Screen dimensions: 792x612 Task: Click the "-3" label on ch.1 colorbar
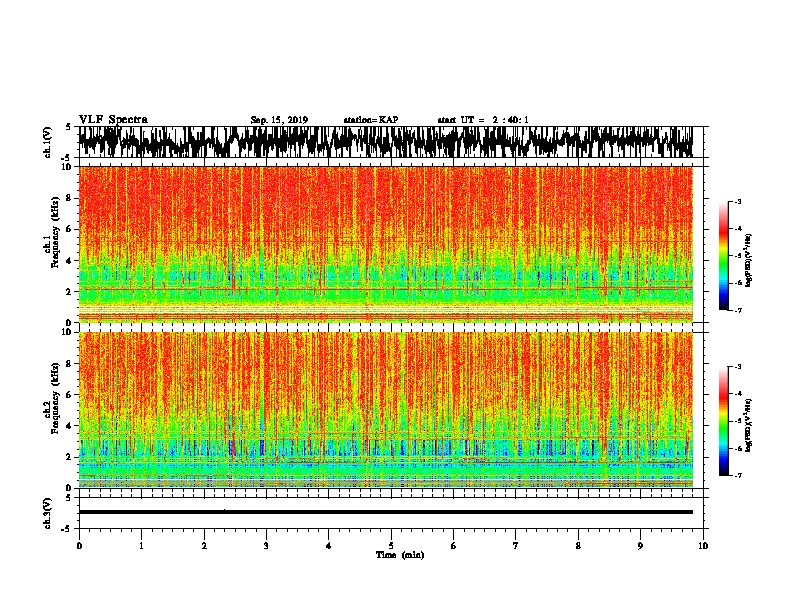pyautogui.click(x=738, y=201)
